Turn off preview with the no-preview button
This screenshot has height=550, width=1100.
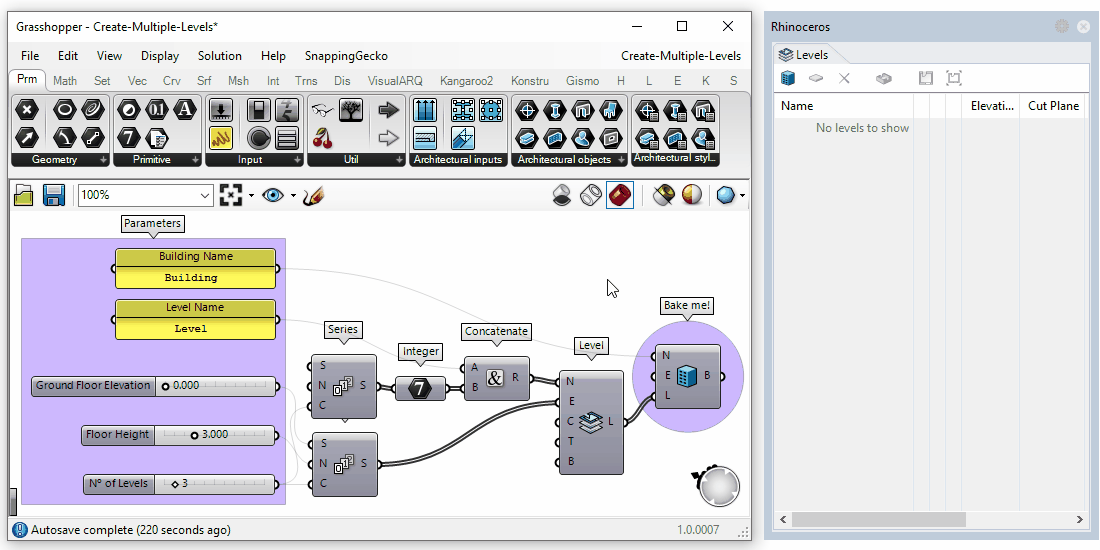[562, 196]
